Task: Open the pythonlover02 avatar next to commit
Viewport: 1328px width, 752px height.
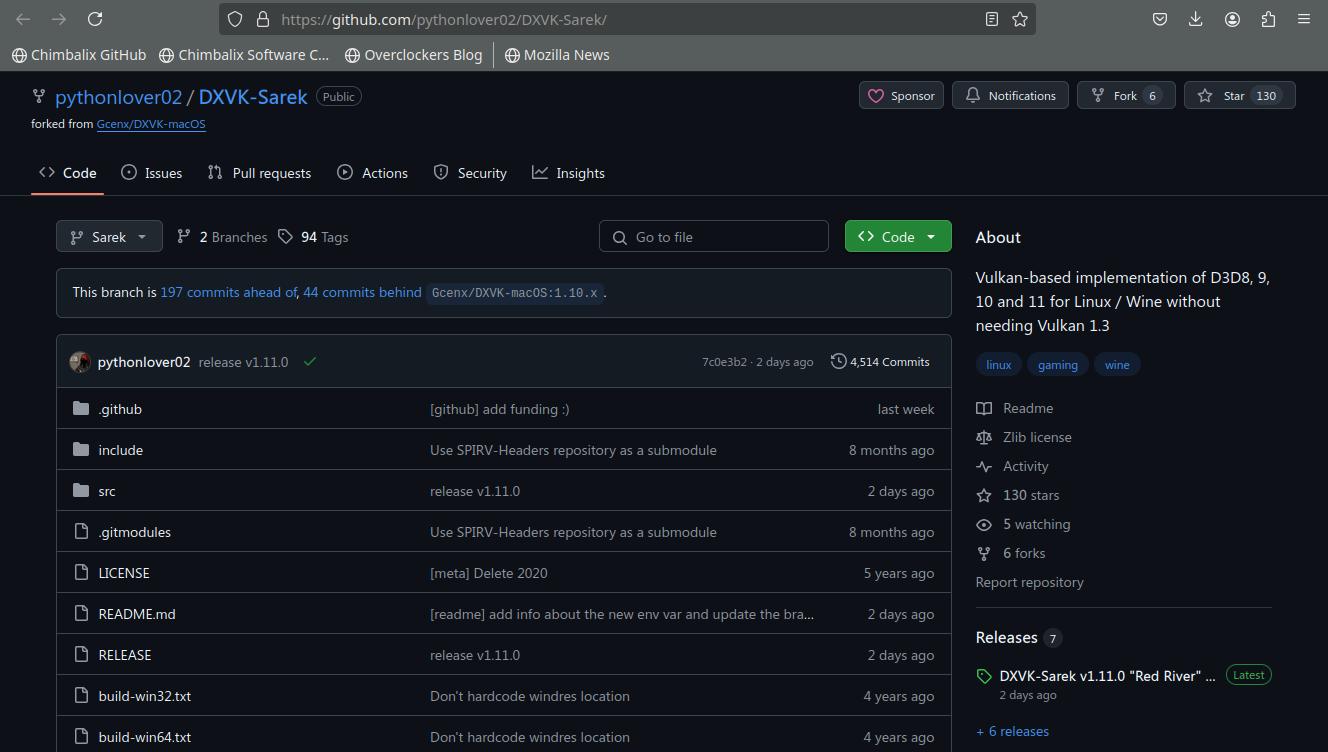Action: coord(80,362)
